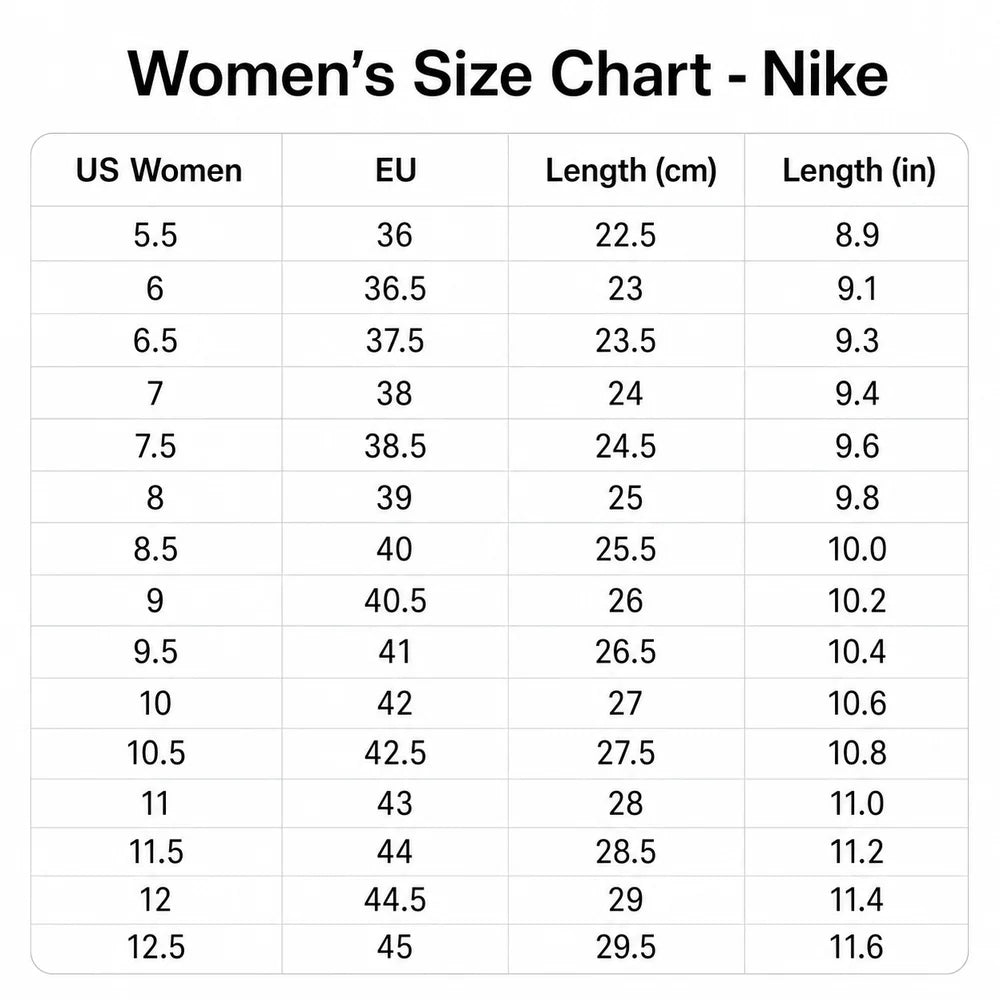
Task: Click the Length (cm) column header
Action: [631, 172]
